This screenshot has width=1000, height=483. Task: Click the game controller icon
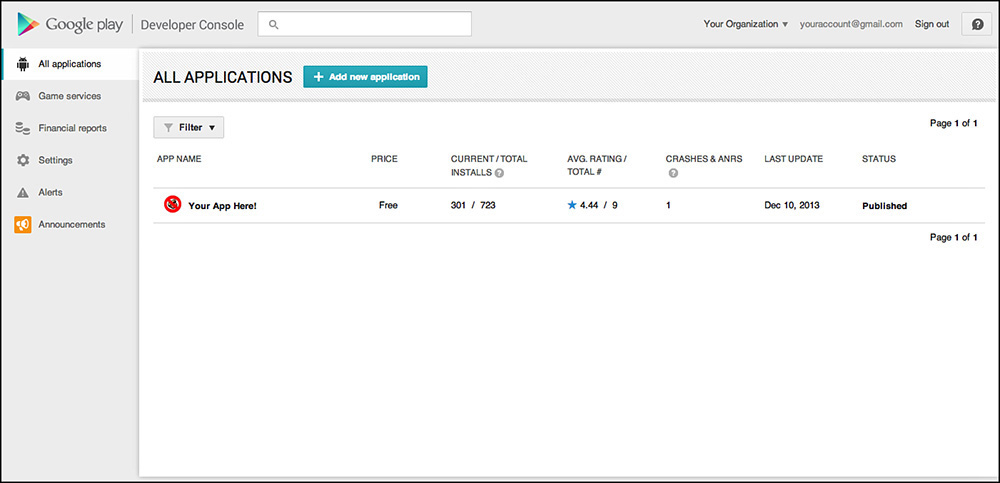[22, 96]
